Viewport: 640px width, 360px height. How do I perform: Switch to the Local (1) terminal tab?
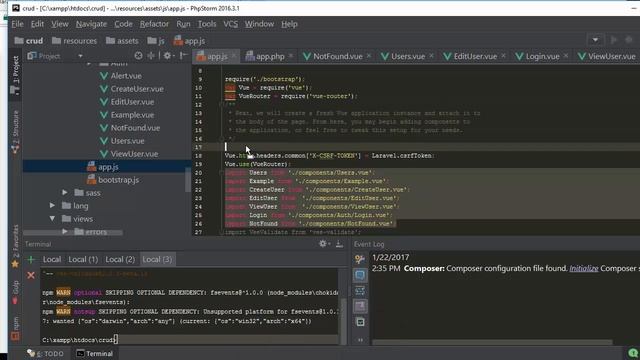pos(83,259)
